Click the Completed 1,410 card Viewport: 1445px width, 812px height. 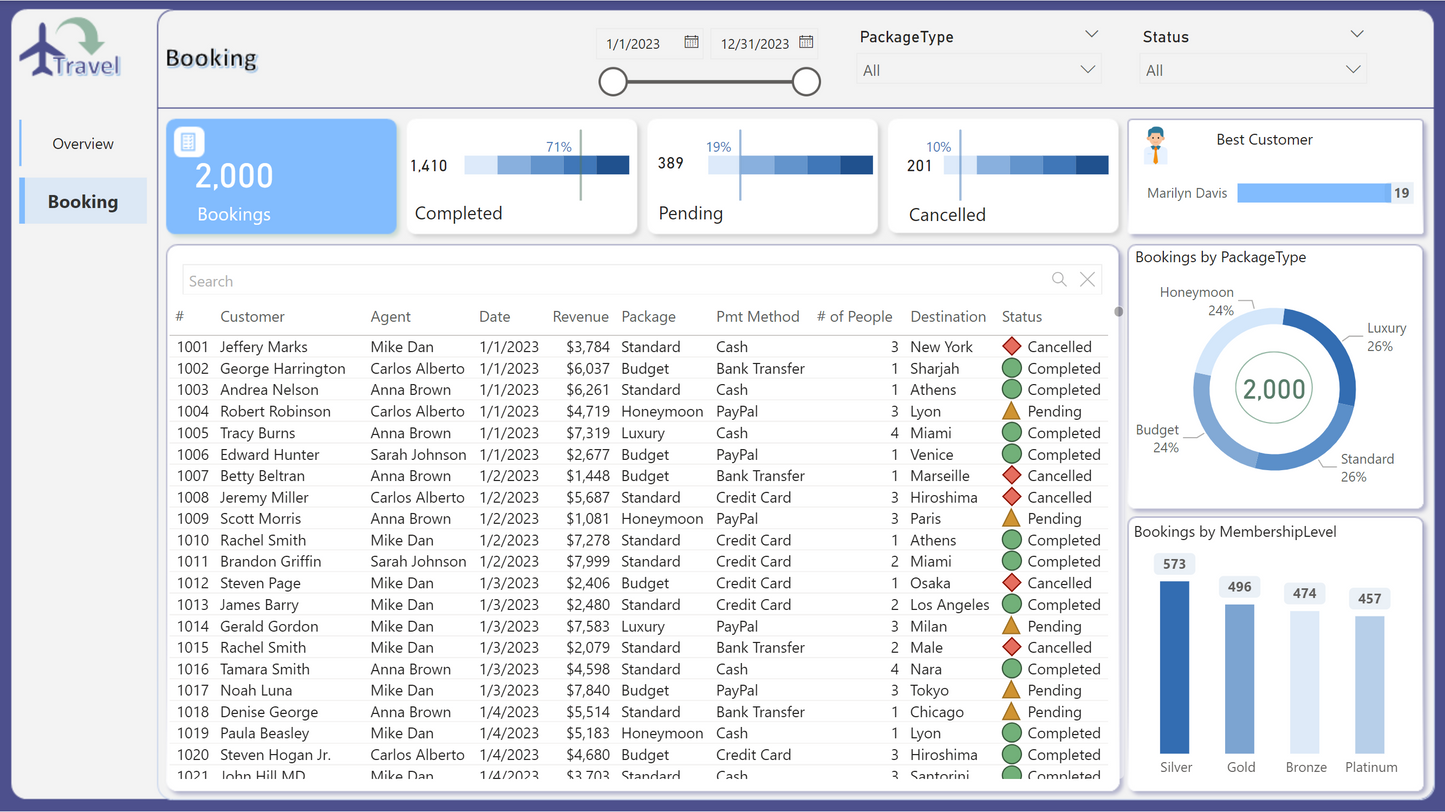tap(522, 177)
